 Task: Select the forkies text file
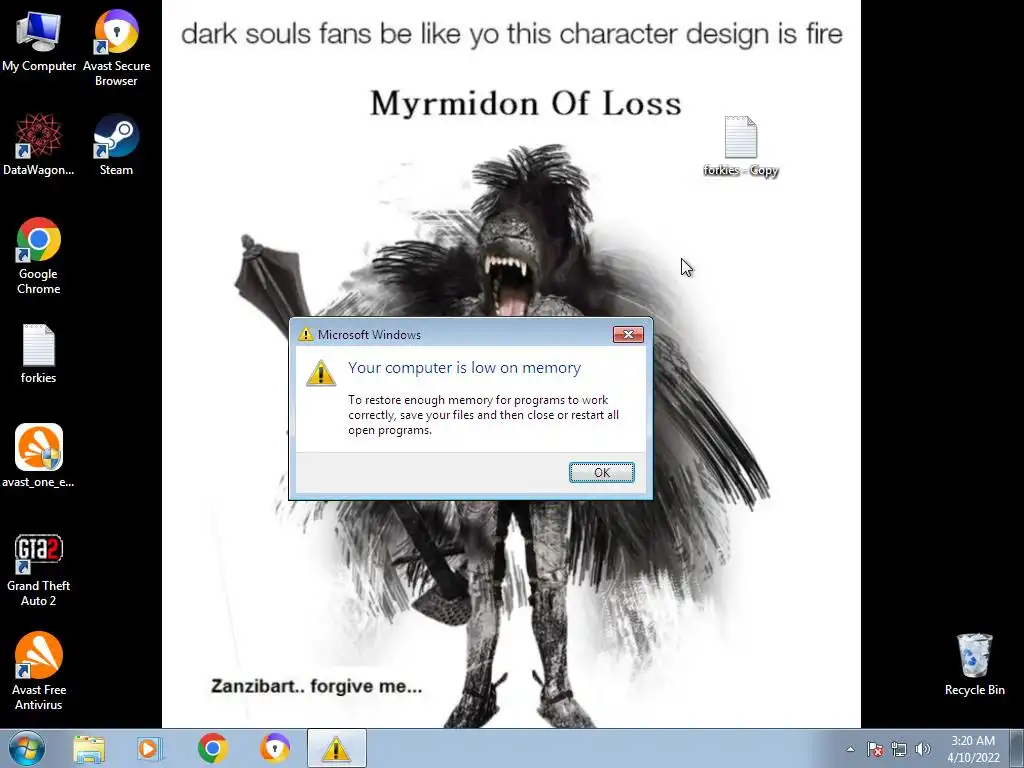[39, 353]
